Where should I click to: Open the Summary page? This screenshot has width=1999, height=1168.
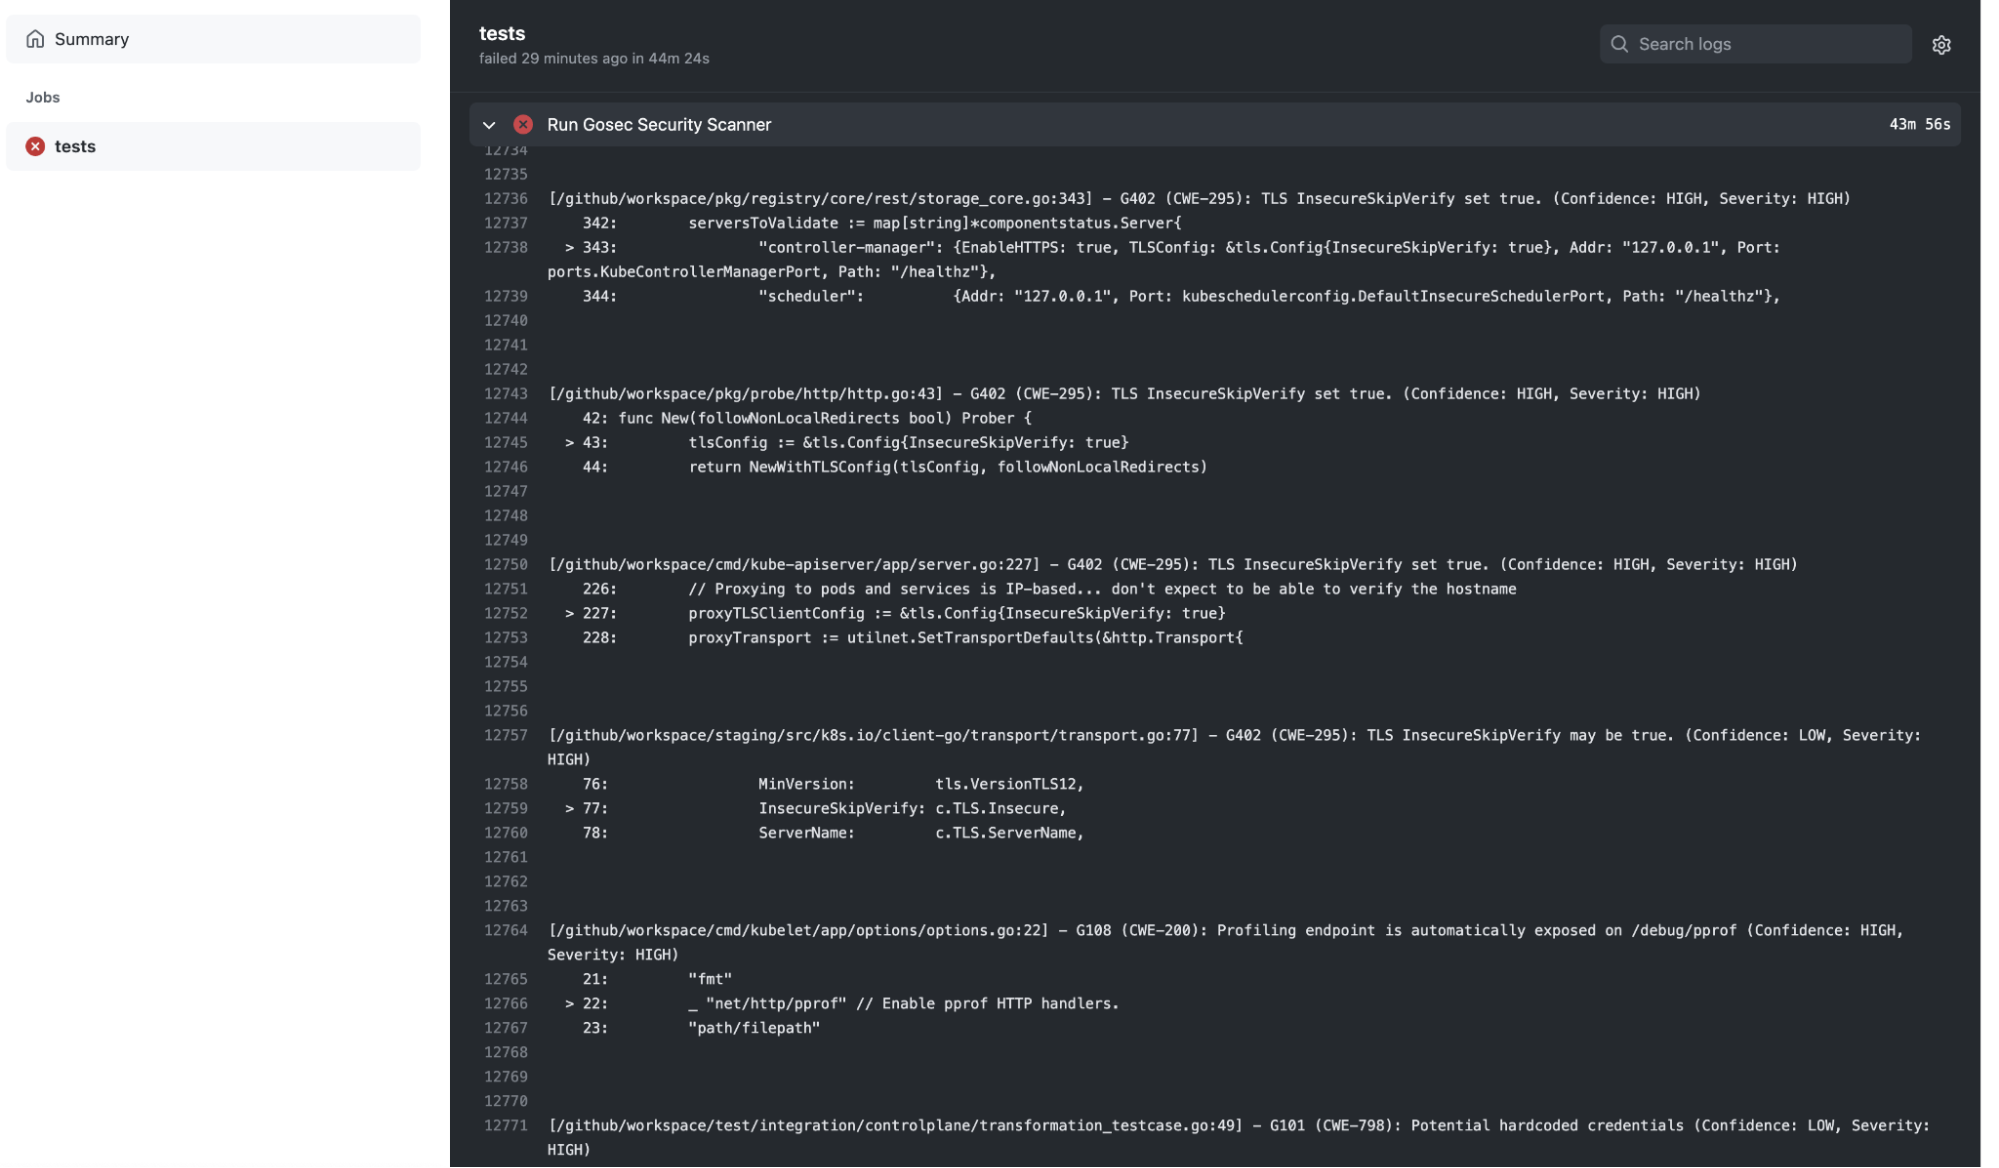(x=91, y=39)
